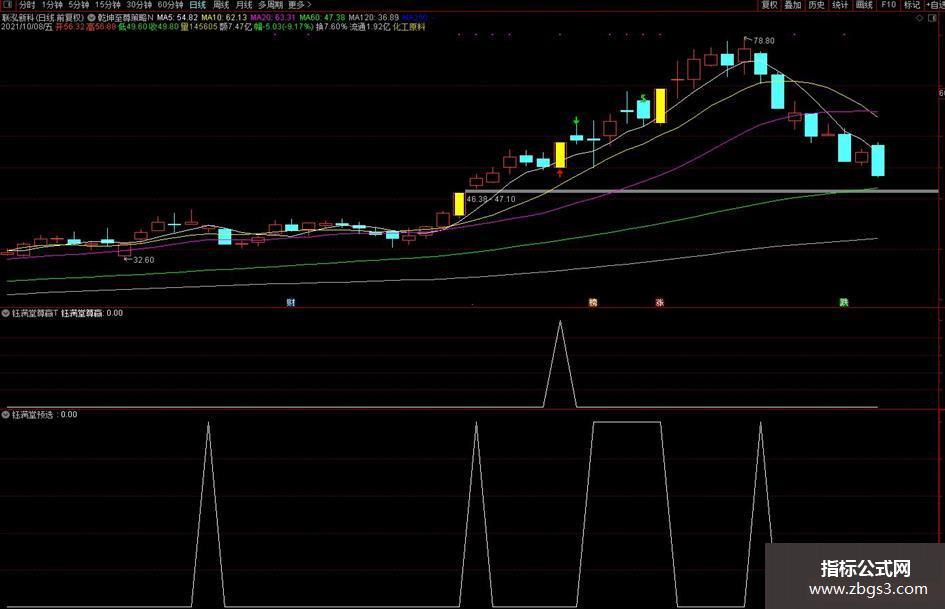Switch to the 分时 intraday view
Viewport: 945px width, 609px height.
coord(27,5)
